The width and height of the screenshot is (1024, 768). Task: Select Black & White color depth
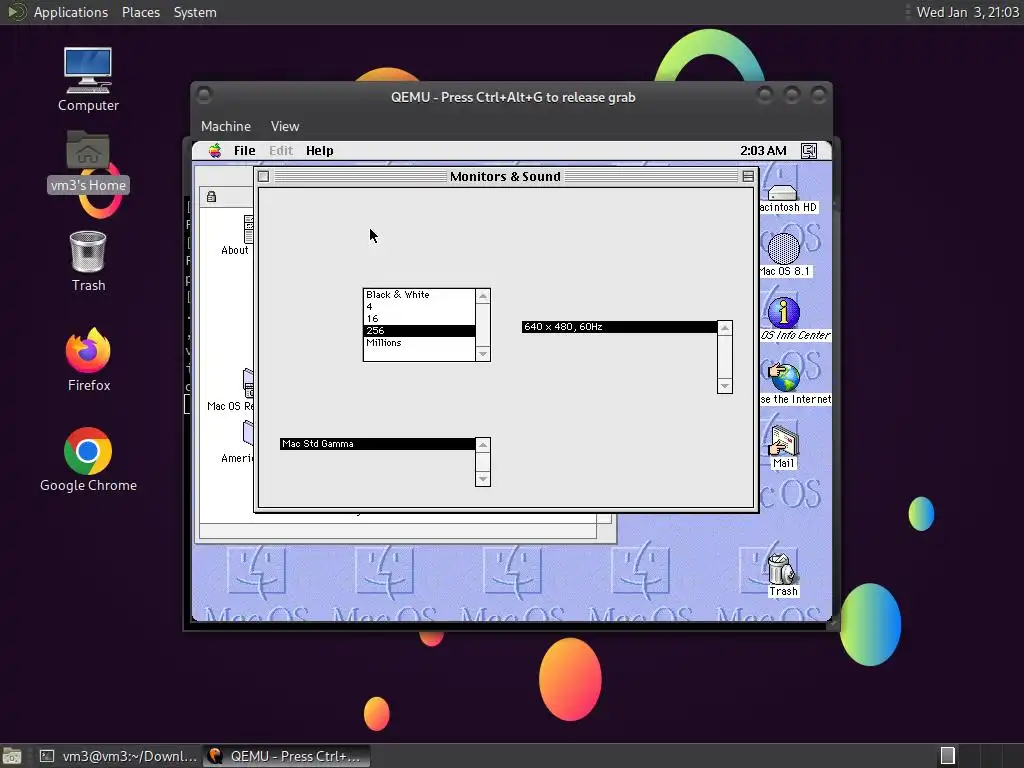[x=419, y=295]
